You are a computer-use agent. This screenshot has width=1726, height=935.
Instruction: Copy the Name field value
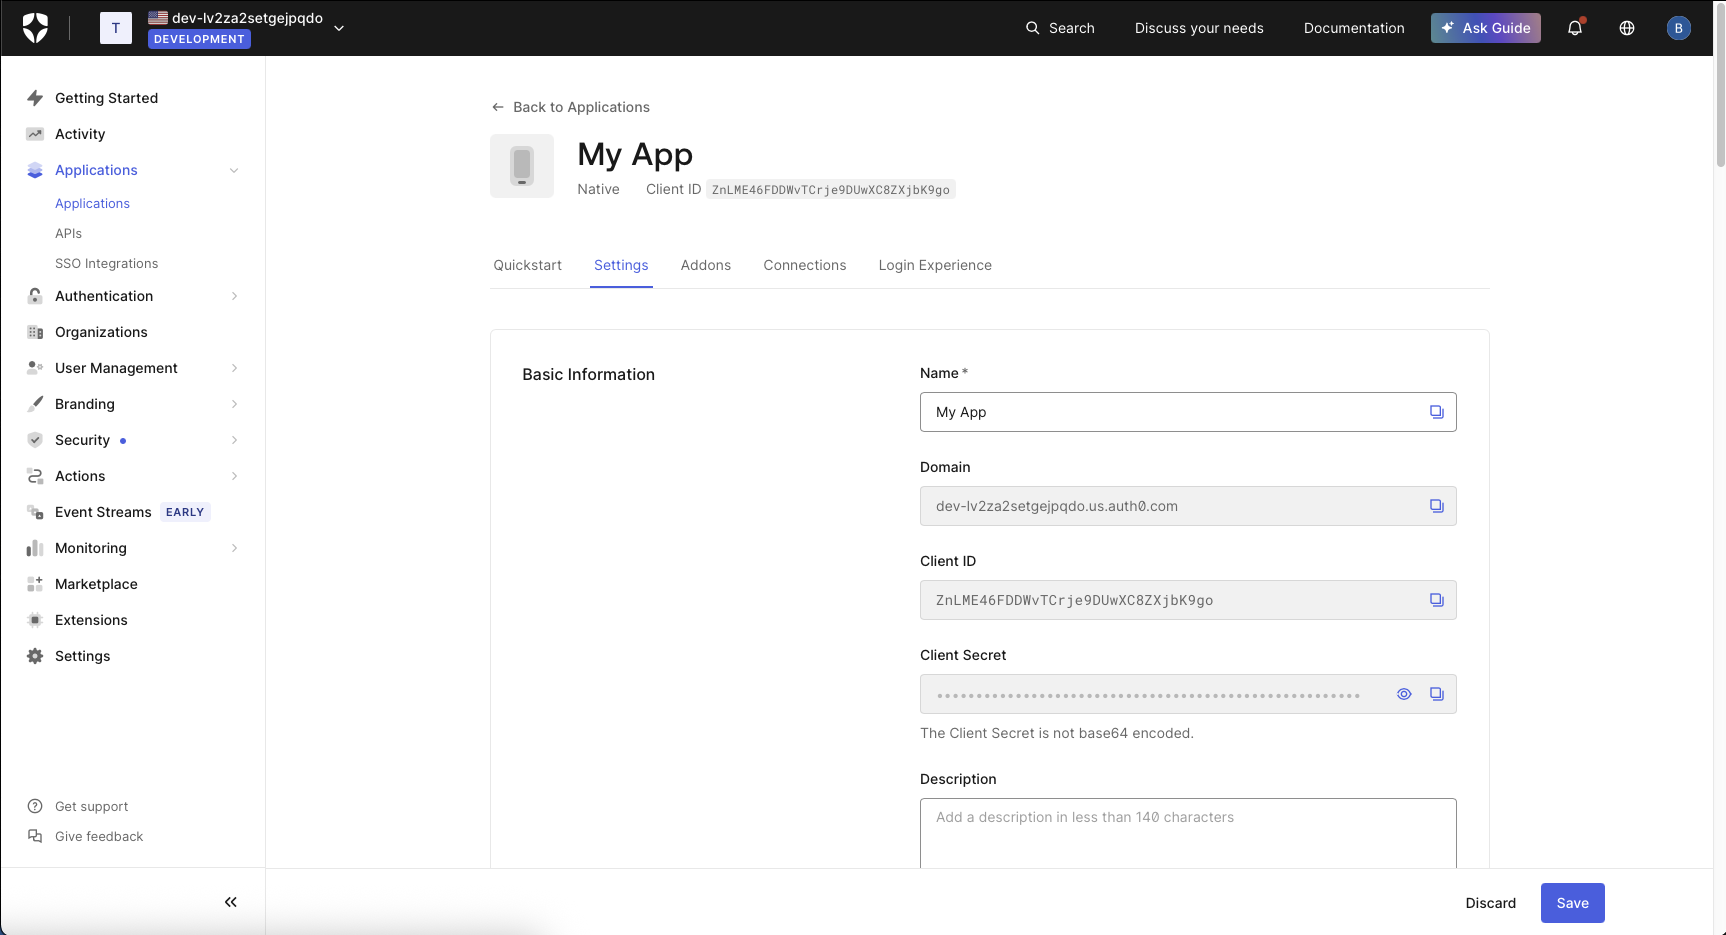coord(1437,411)
